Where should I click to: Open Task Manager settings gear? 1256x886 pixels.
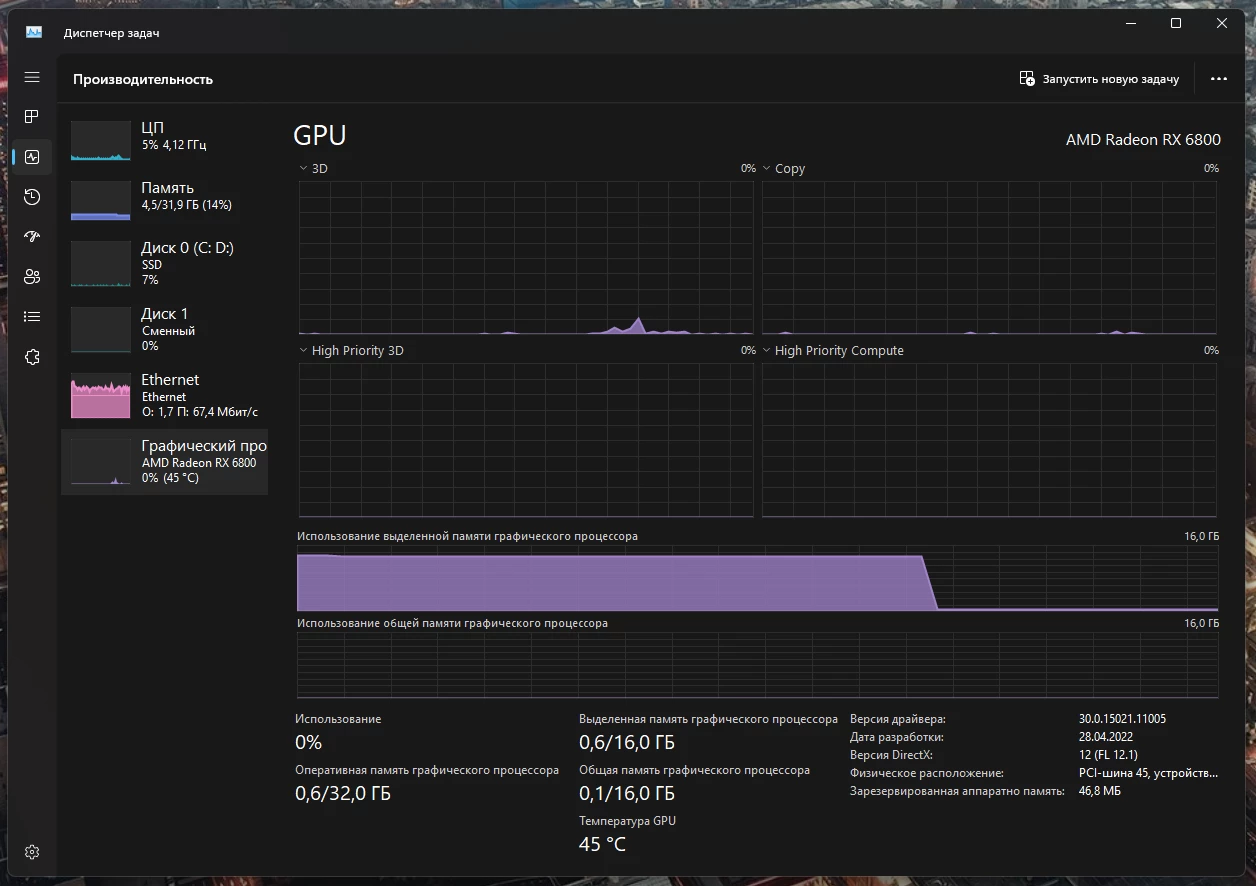[32, 852]
